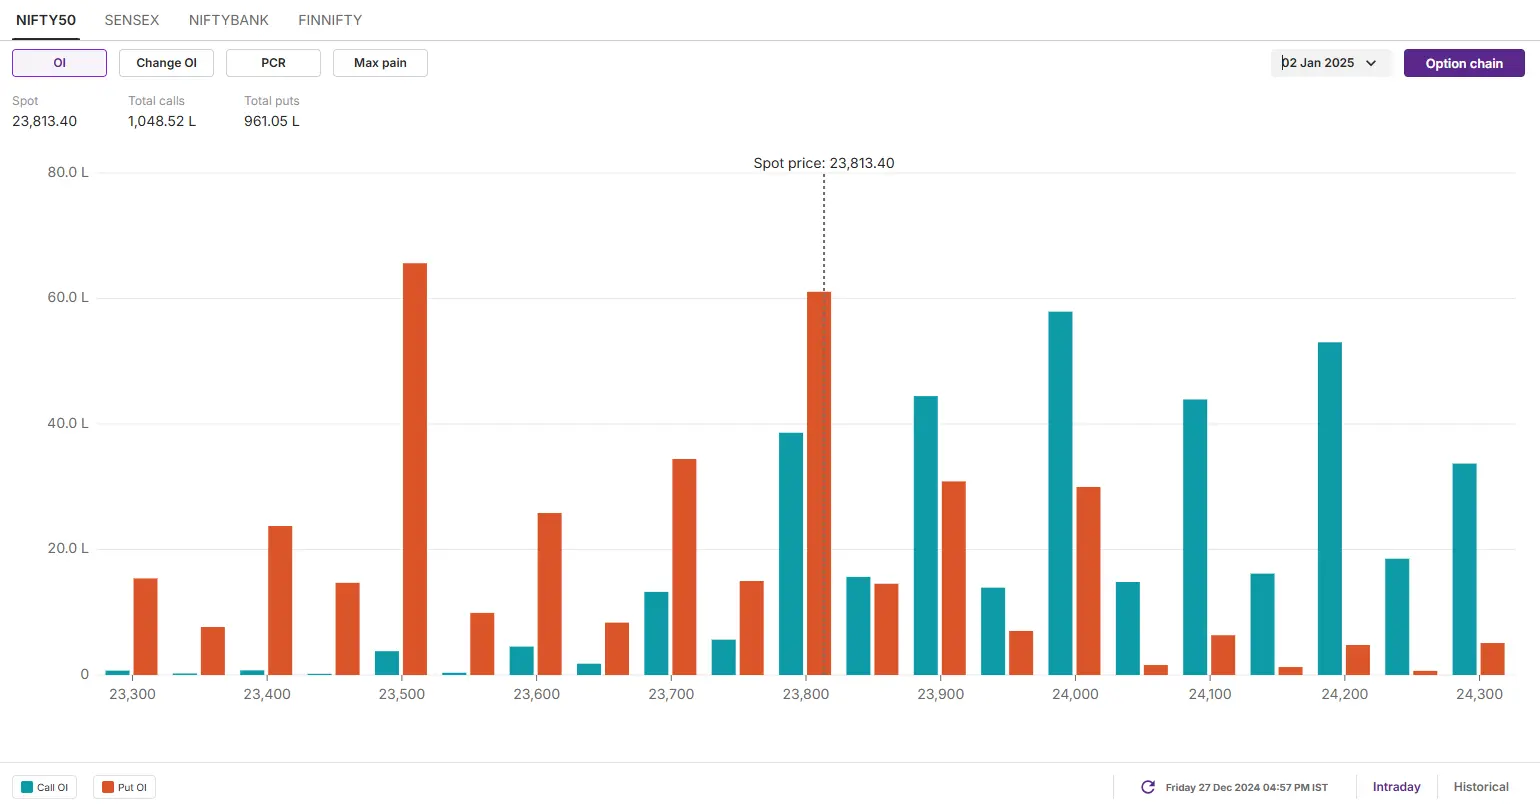Select the Change OI view button

pos(166,63)
